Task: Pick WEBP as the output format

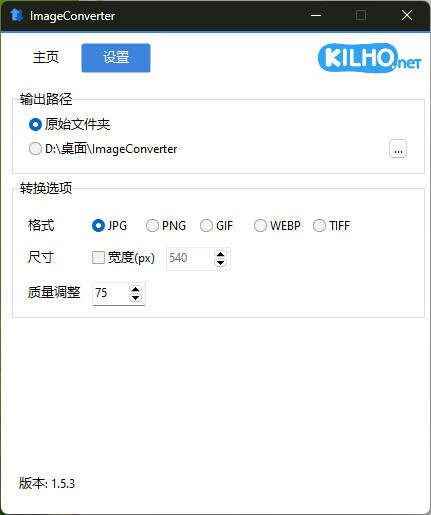Action: point(277,226)
